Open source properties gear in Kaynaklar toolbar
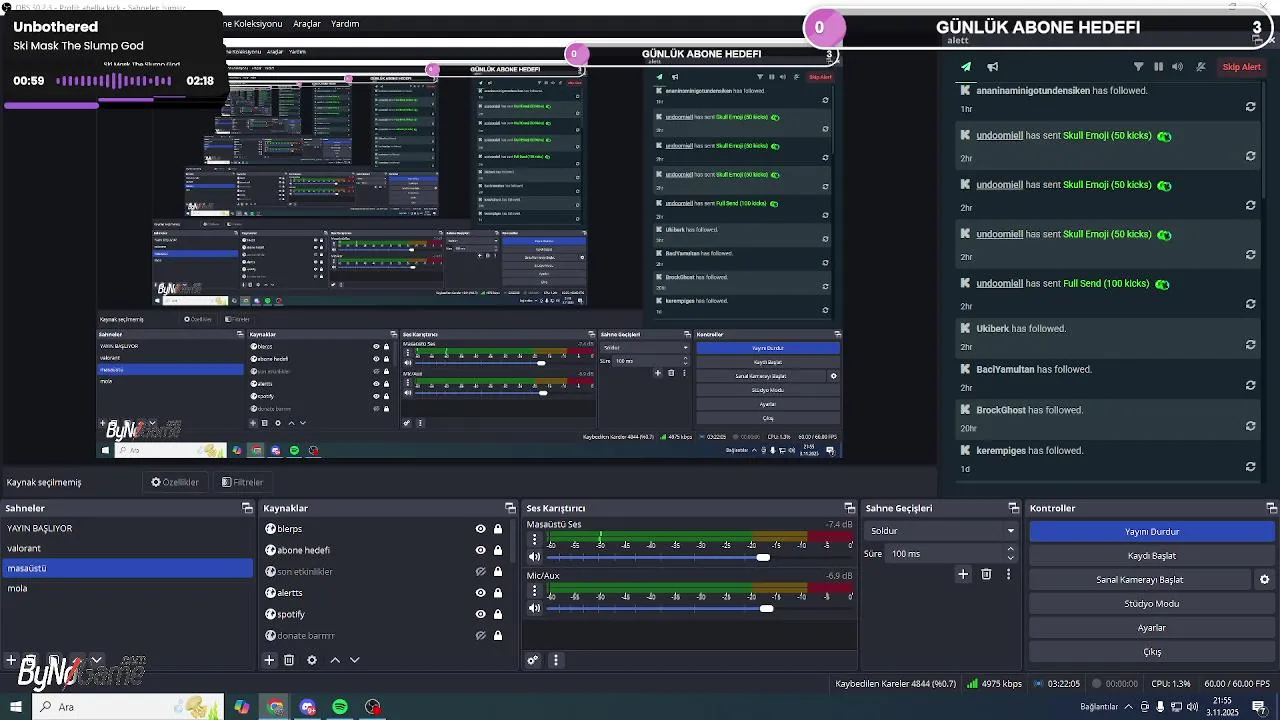The width and height of the screenshot is (1280, 720). pos(312,660)
